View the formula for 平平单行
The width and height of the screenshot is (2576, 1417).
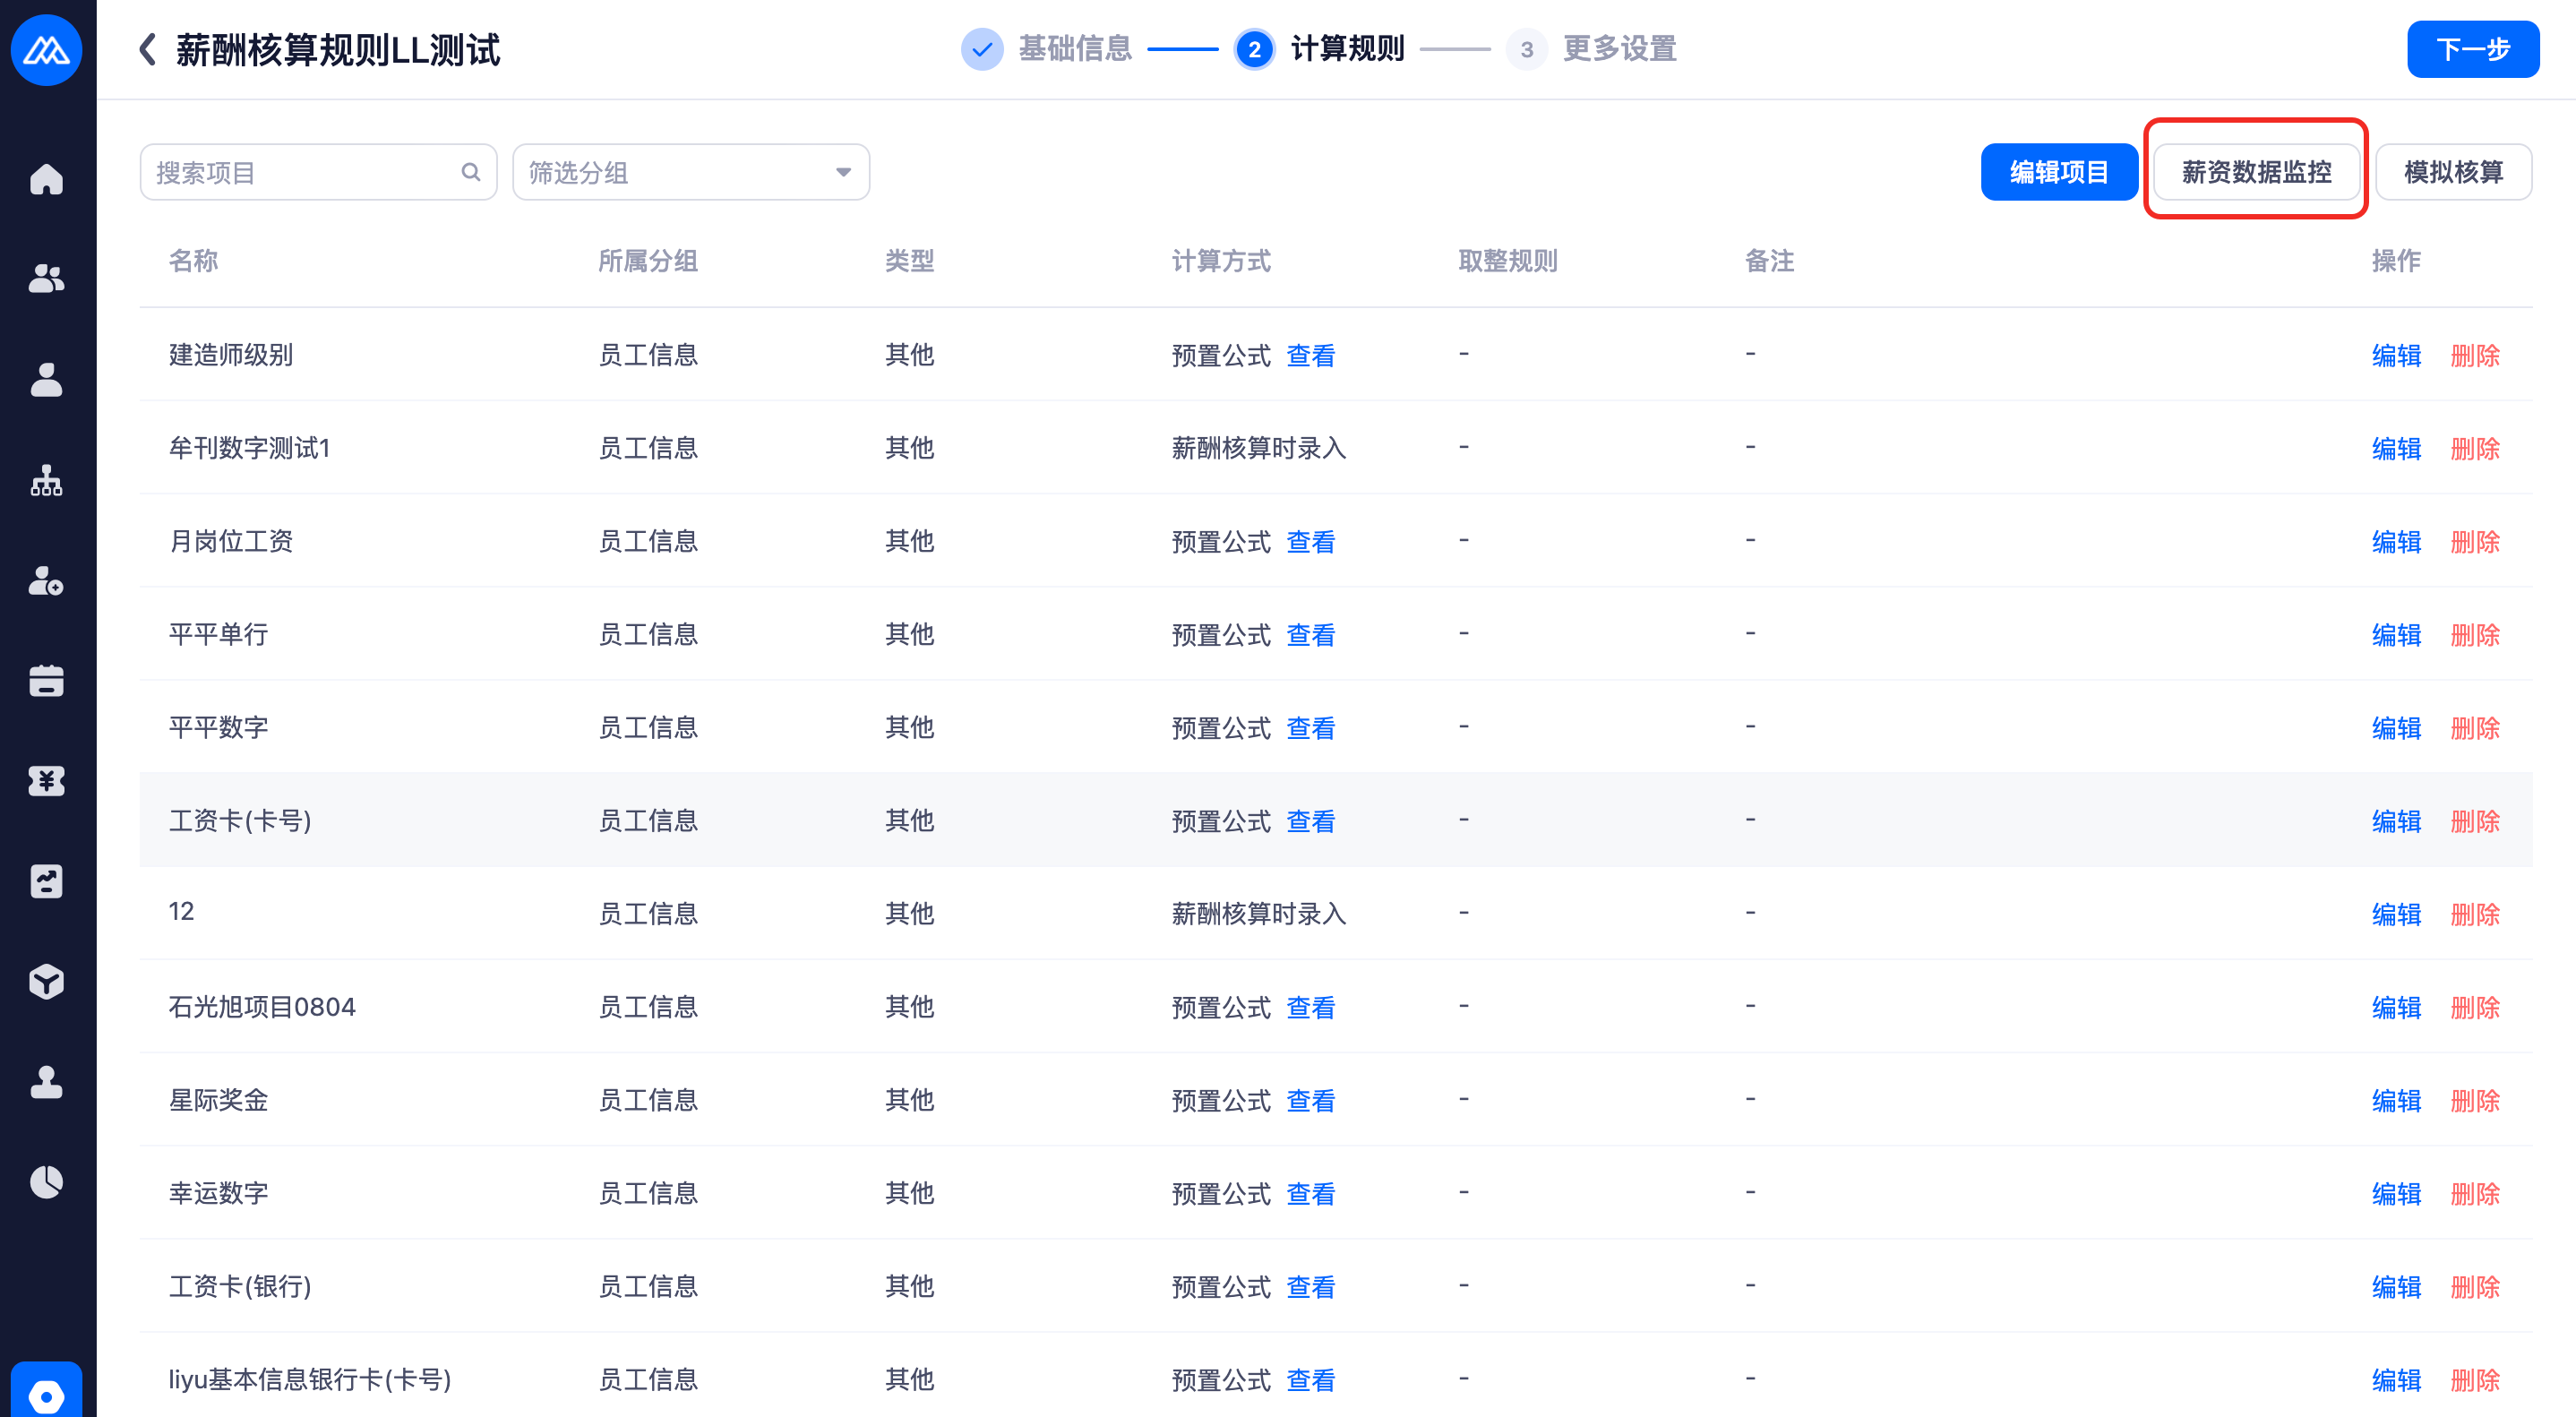point(1310,634)
